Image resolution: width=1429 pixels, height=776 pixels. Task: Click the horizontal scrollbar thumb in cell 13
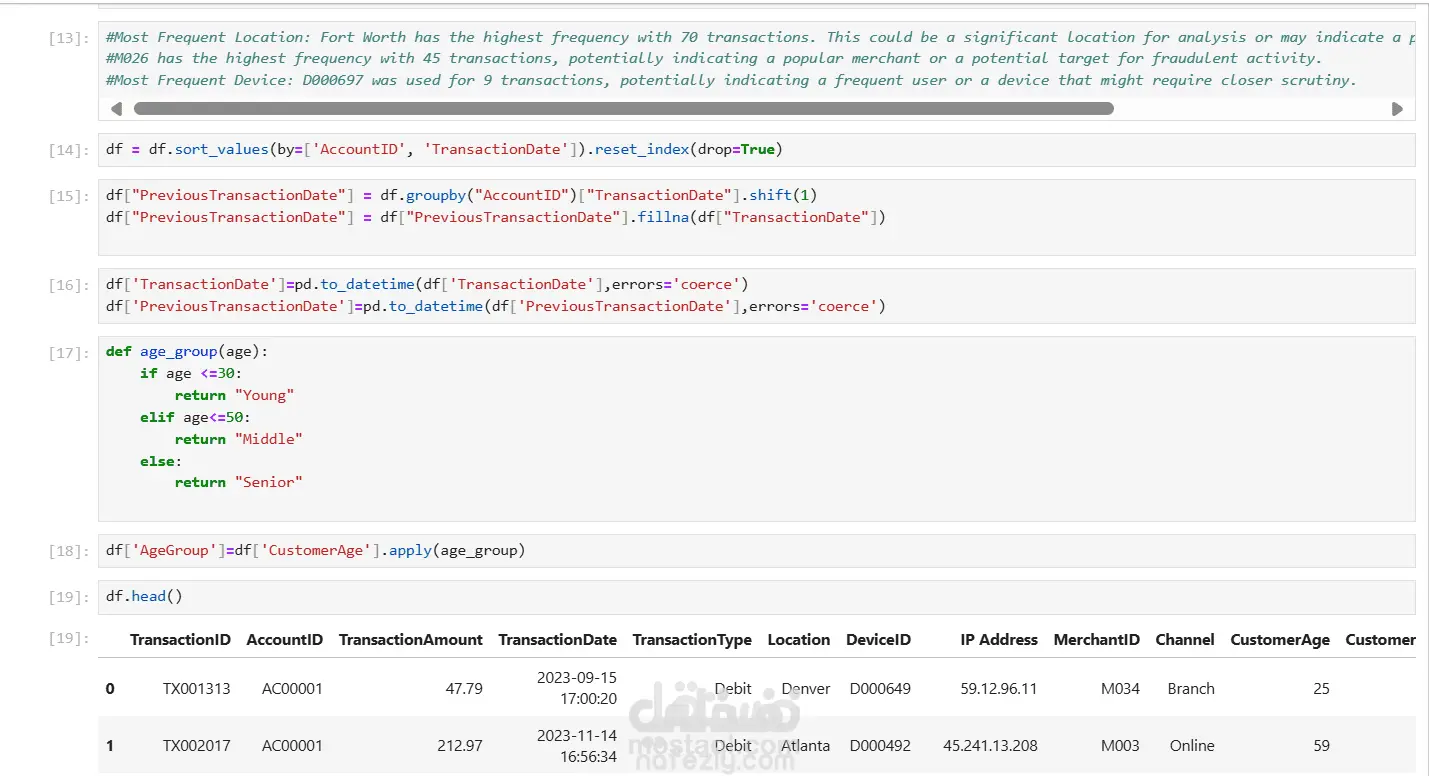[x=623, y=108]
